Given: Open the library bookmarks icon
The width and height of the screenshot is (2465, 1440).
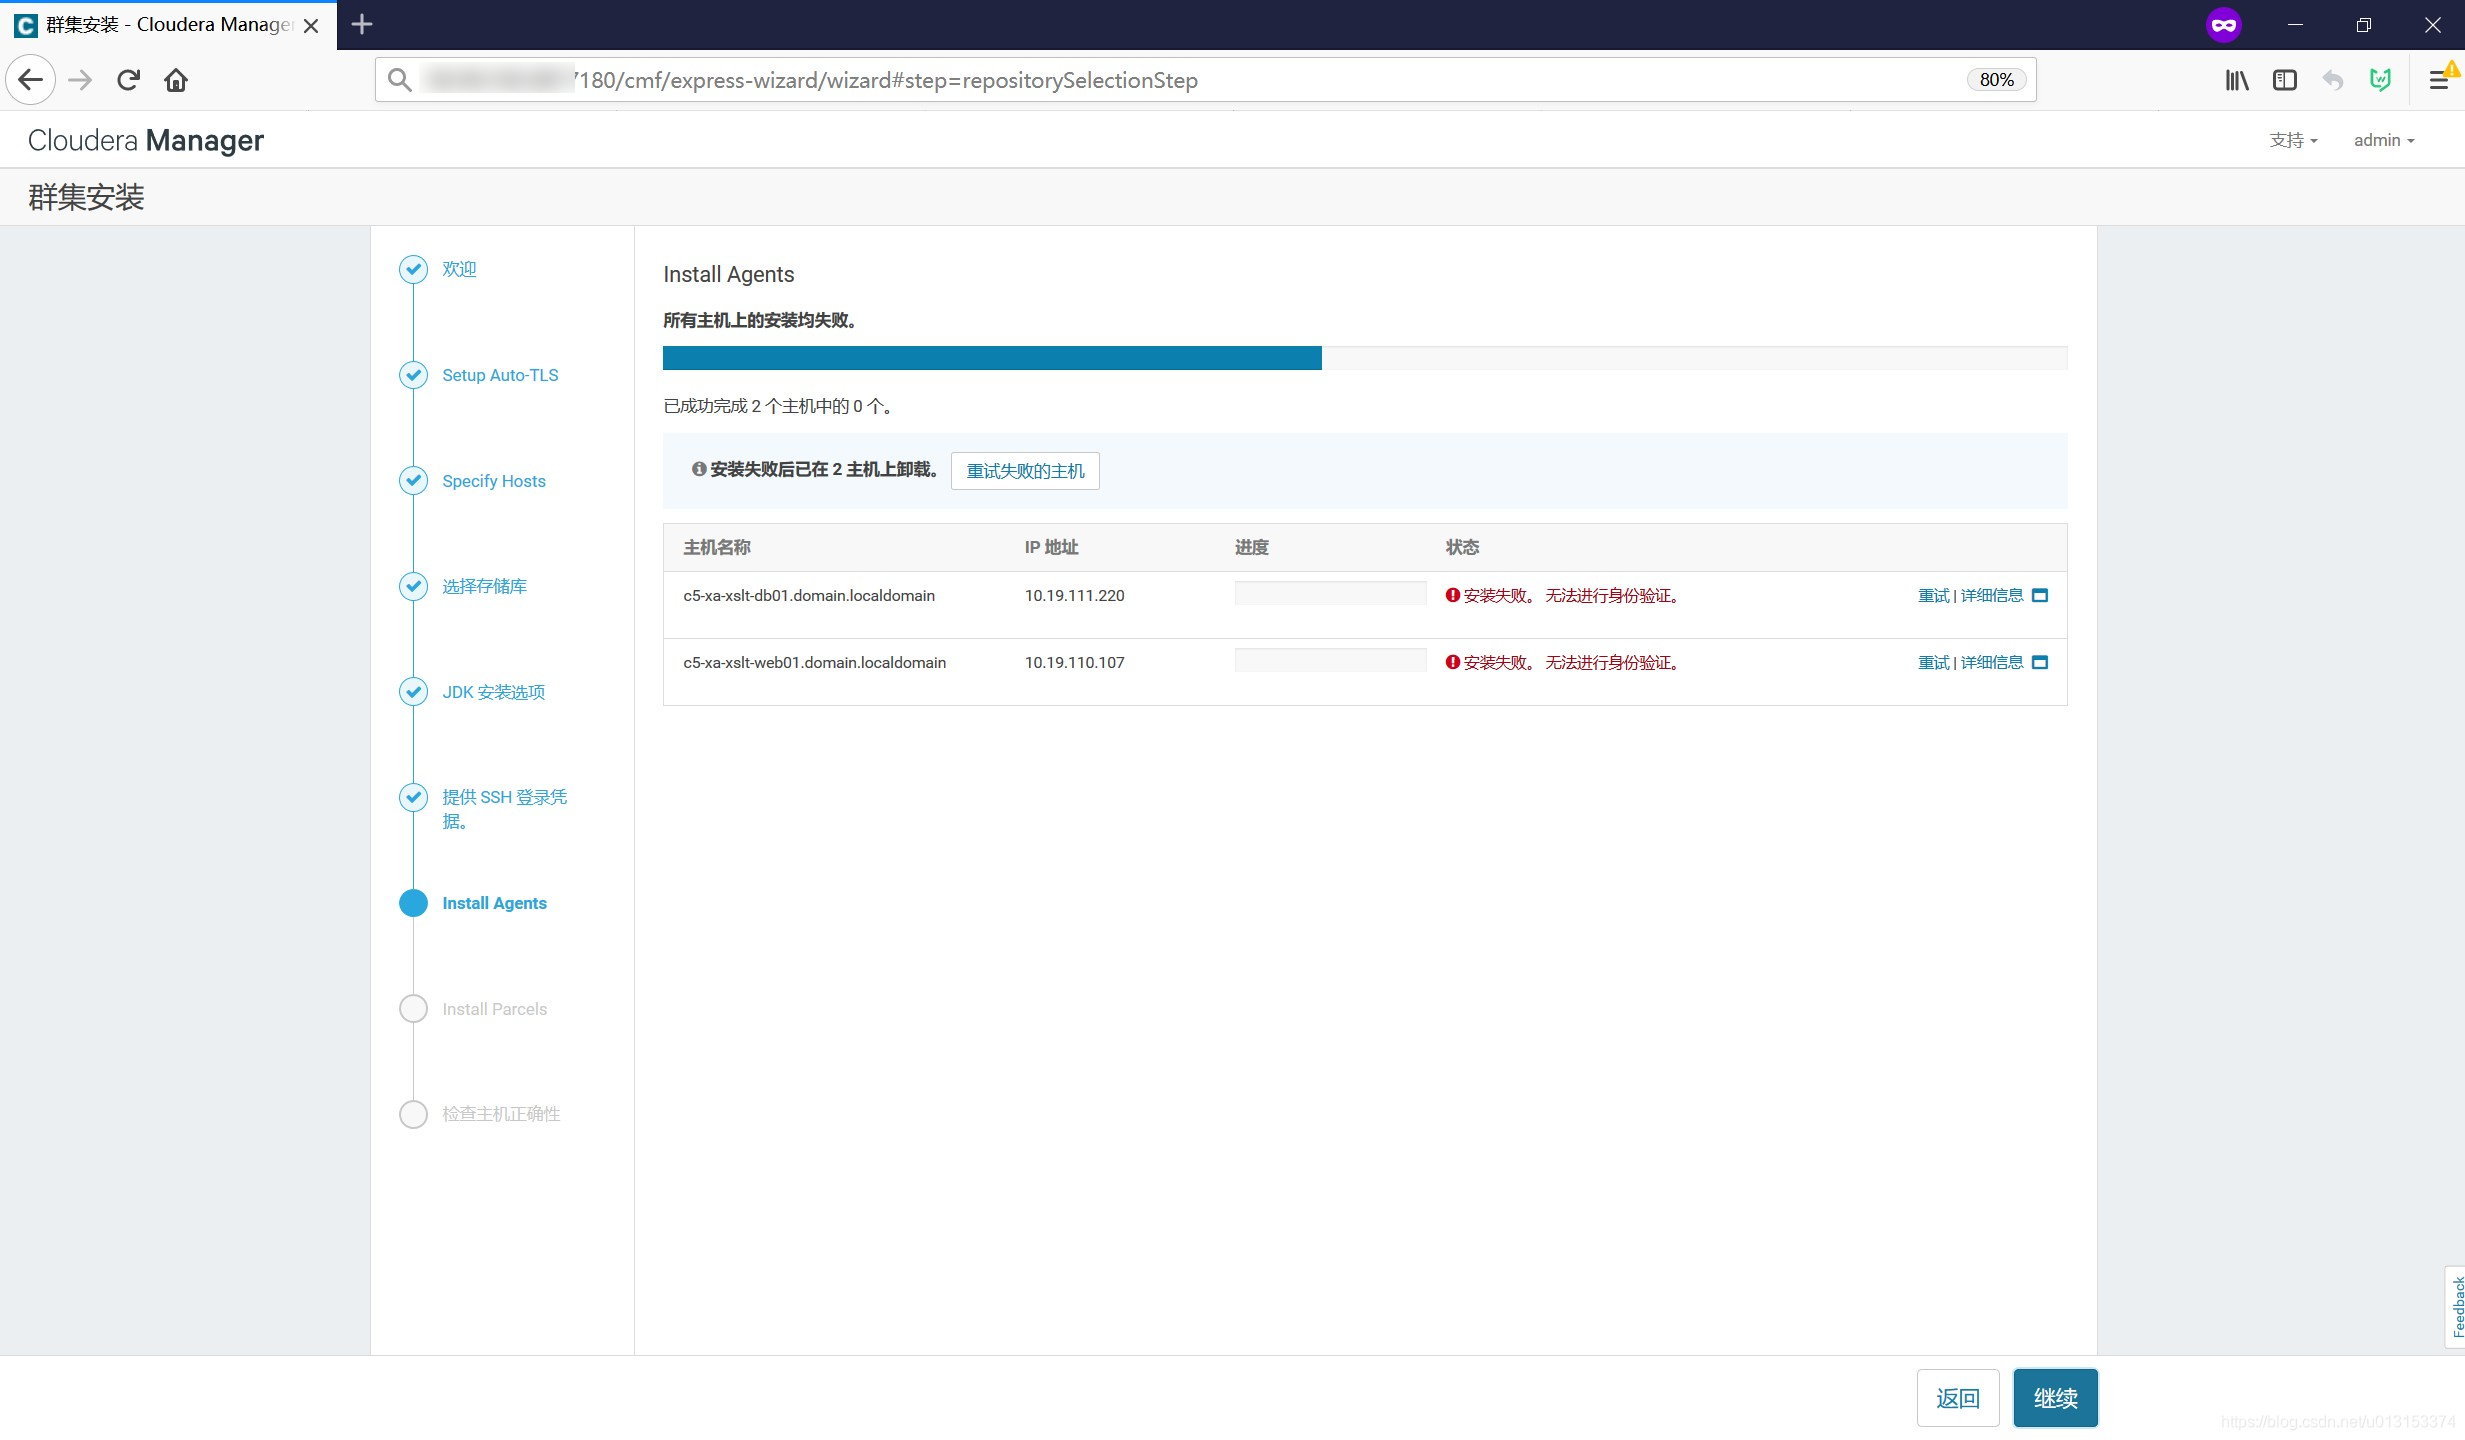Looking at the screenshot, I should [2236, 80].
